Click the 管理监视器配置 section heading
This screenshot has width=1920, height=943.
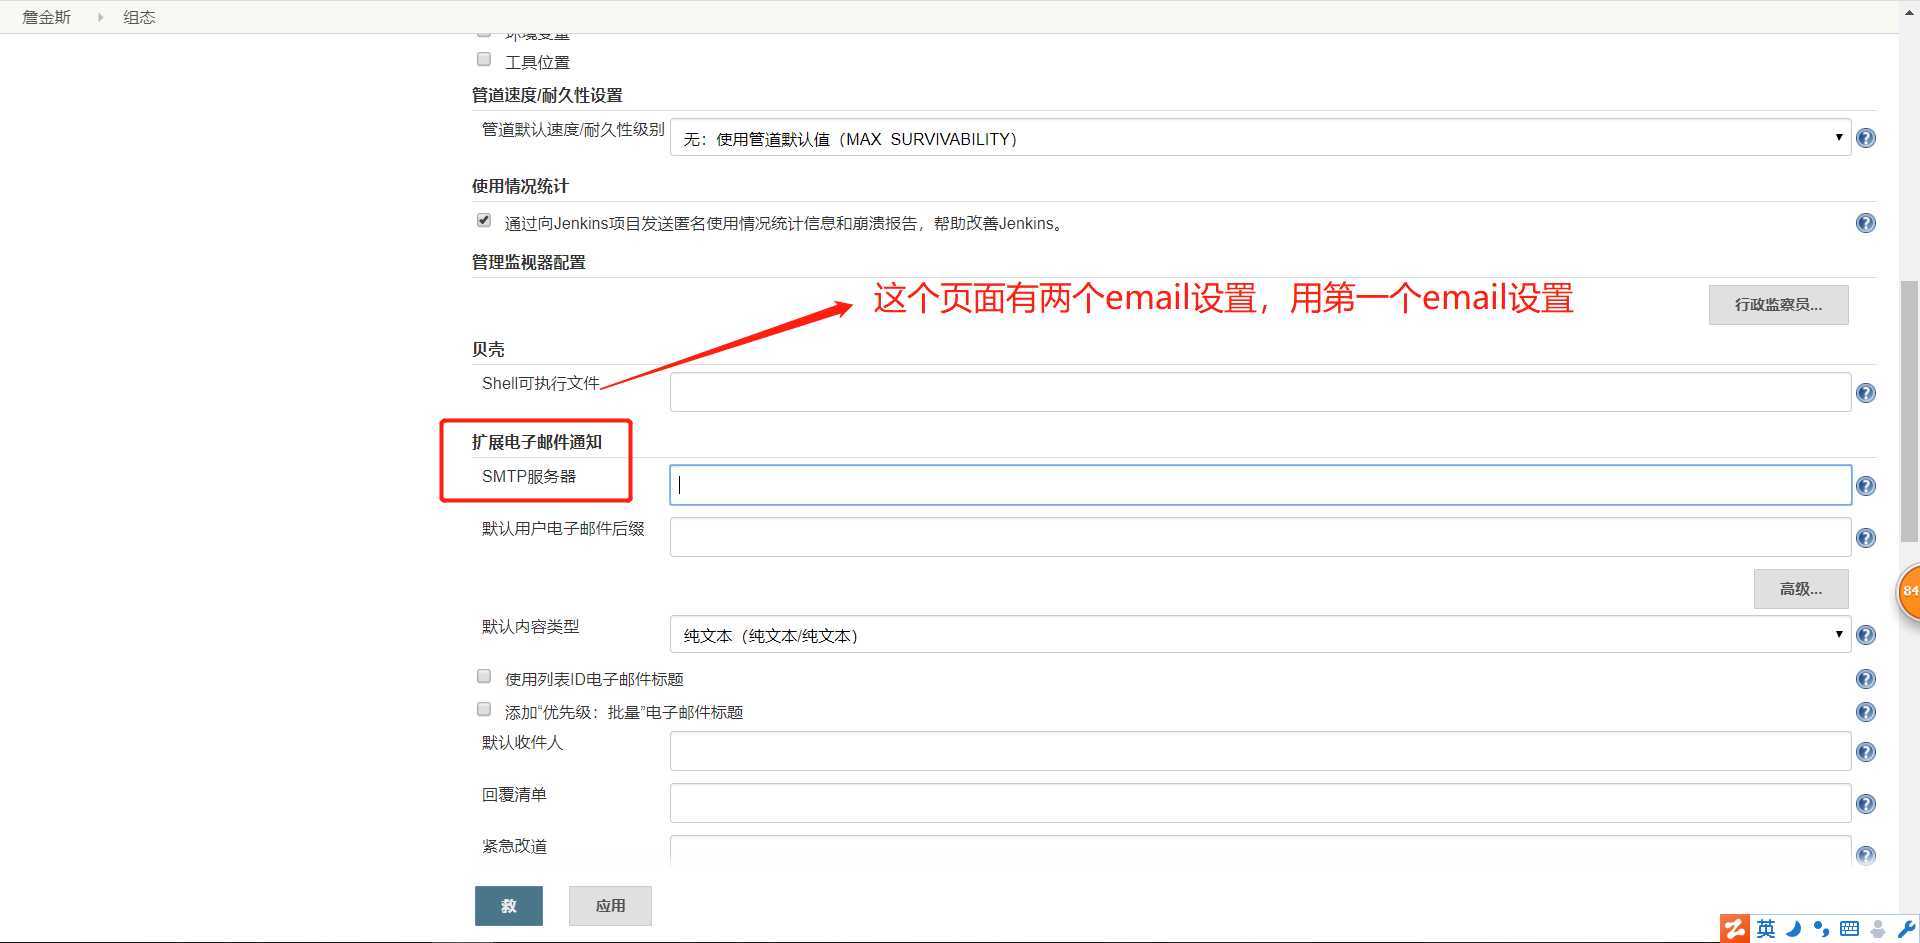point(529,262)
